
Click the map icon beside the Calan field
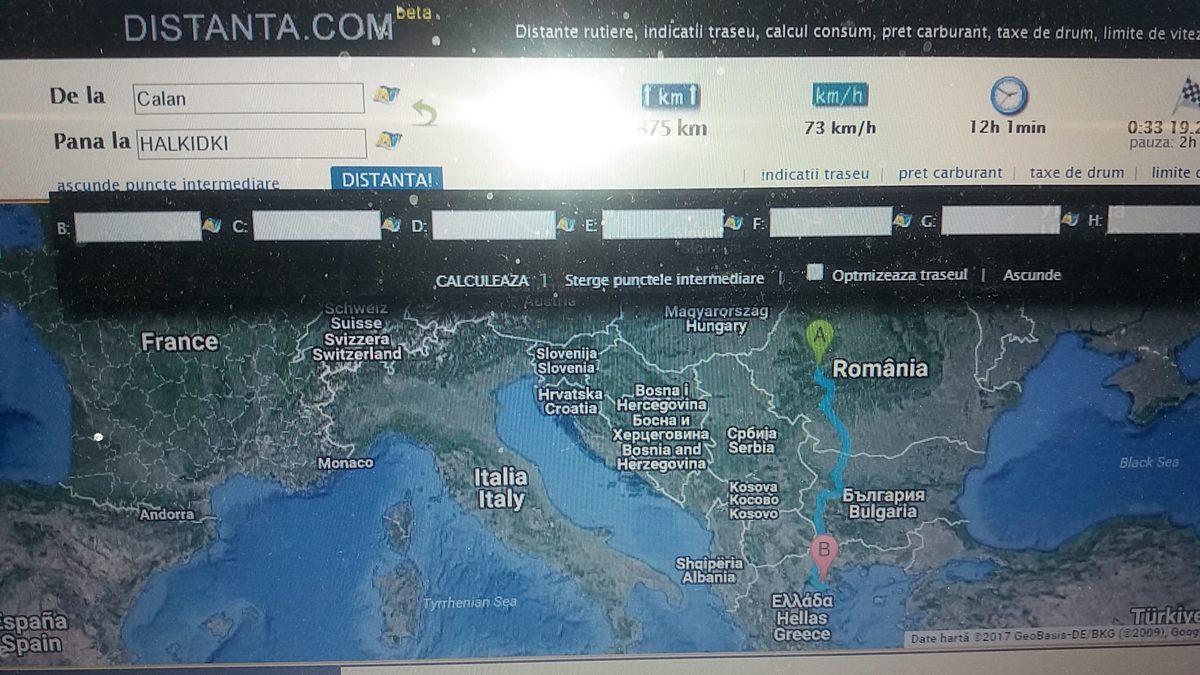coord(386,95)
